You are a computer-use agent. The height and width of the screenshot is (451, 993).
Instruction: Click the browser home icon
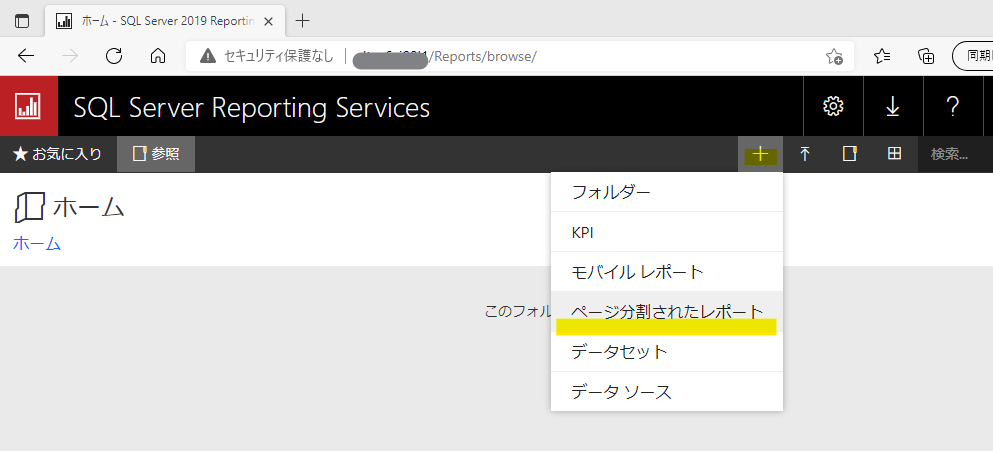(x=157, y=56)
